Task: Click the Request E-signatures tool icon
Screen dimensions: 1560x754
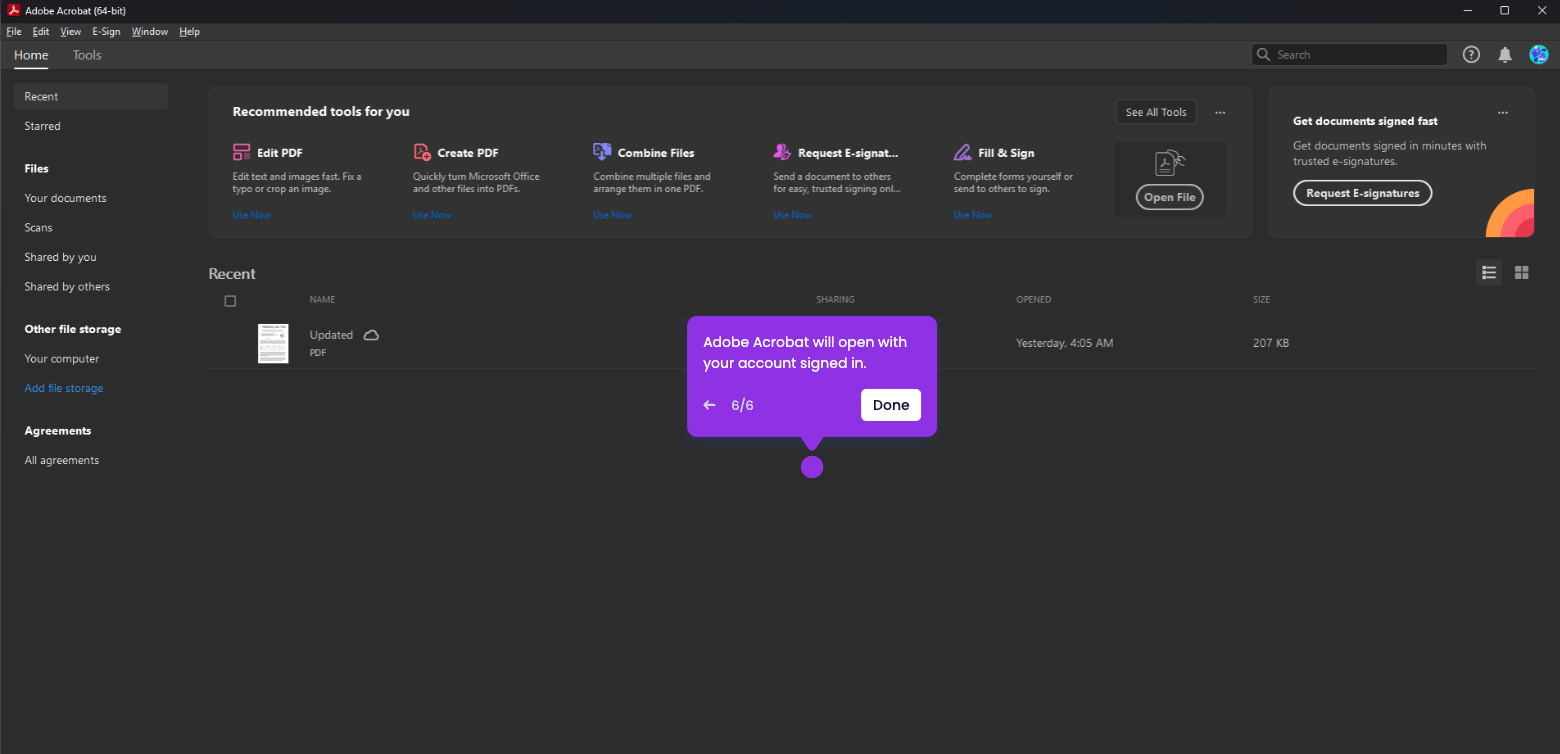Action: coord(782,152)
